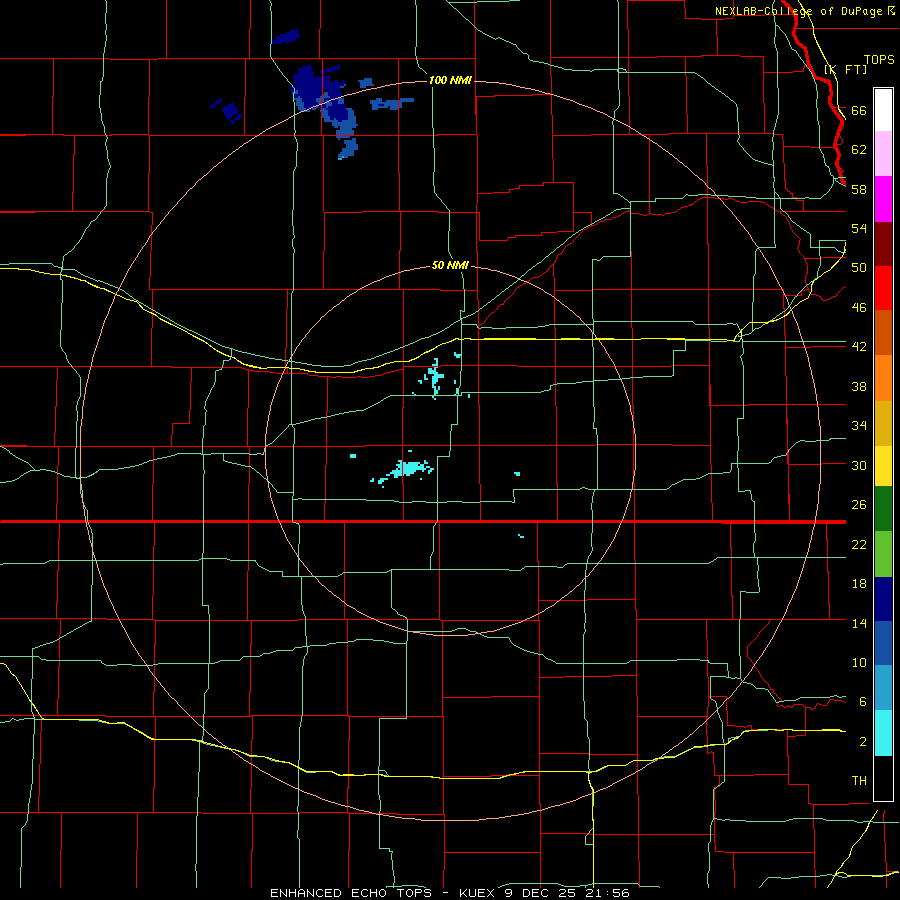Click the medium blue legend swatch
Viewport: 900px width, 900px height.
point(883,643)
